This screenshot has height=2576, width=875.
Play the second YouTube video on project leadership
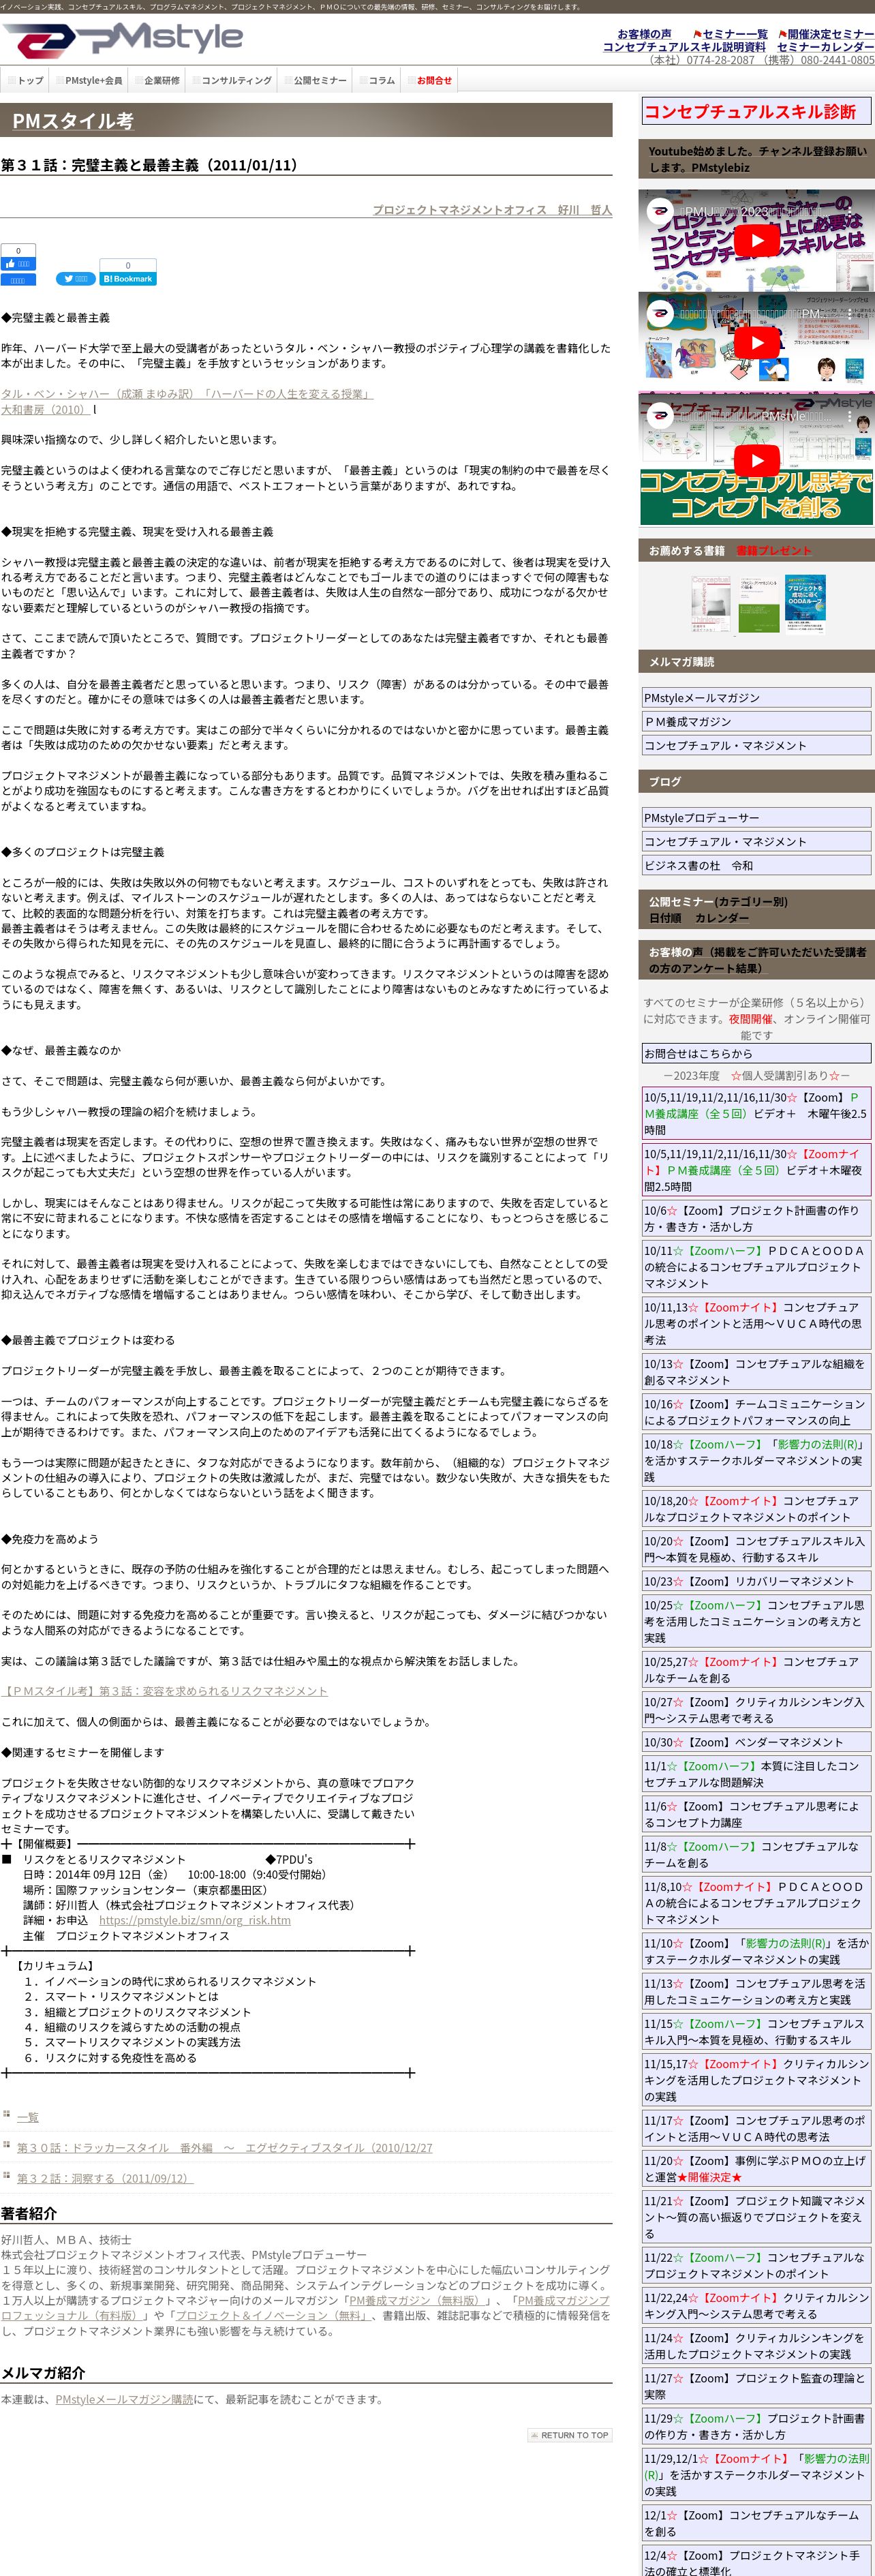(756, 342)
